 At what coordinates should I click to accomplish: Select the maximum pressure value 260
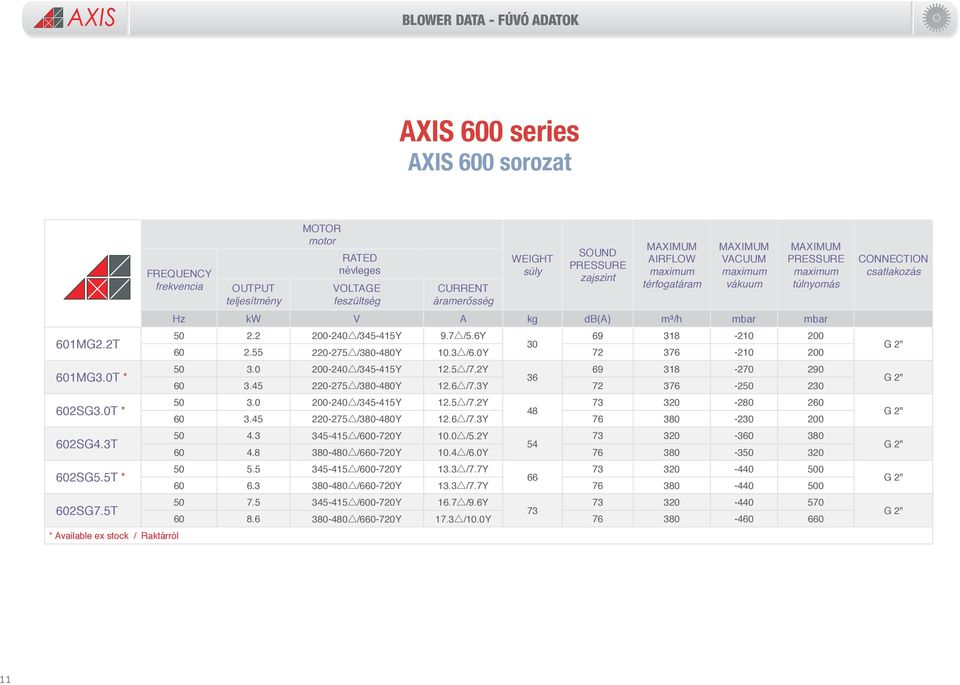point(816,403)
